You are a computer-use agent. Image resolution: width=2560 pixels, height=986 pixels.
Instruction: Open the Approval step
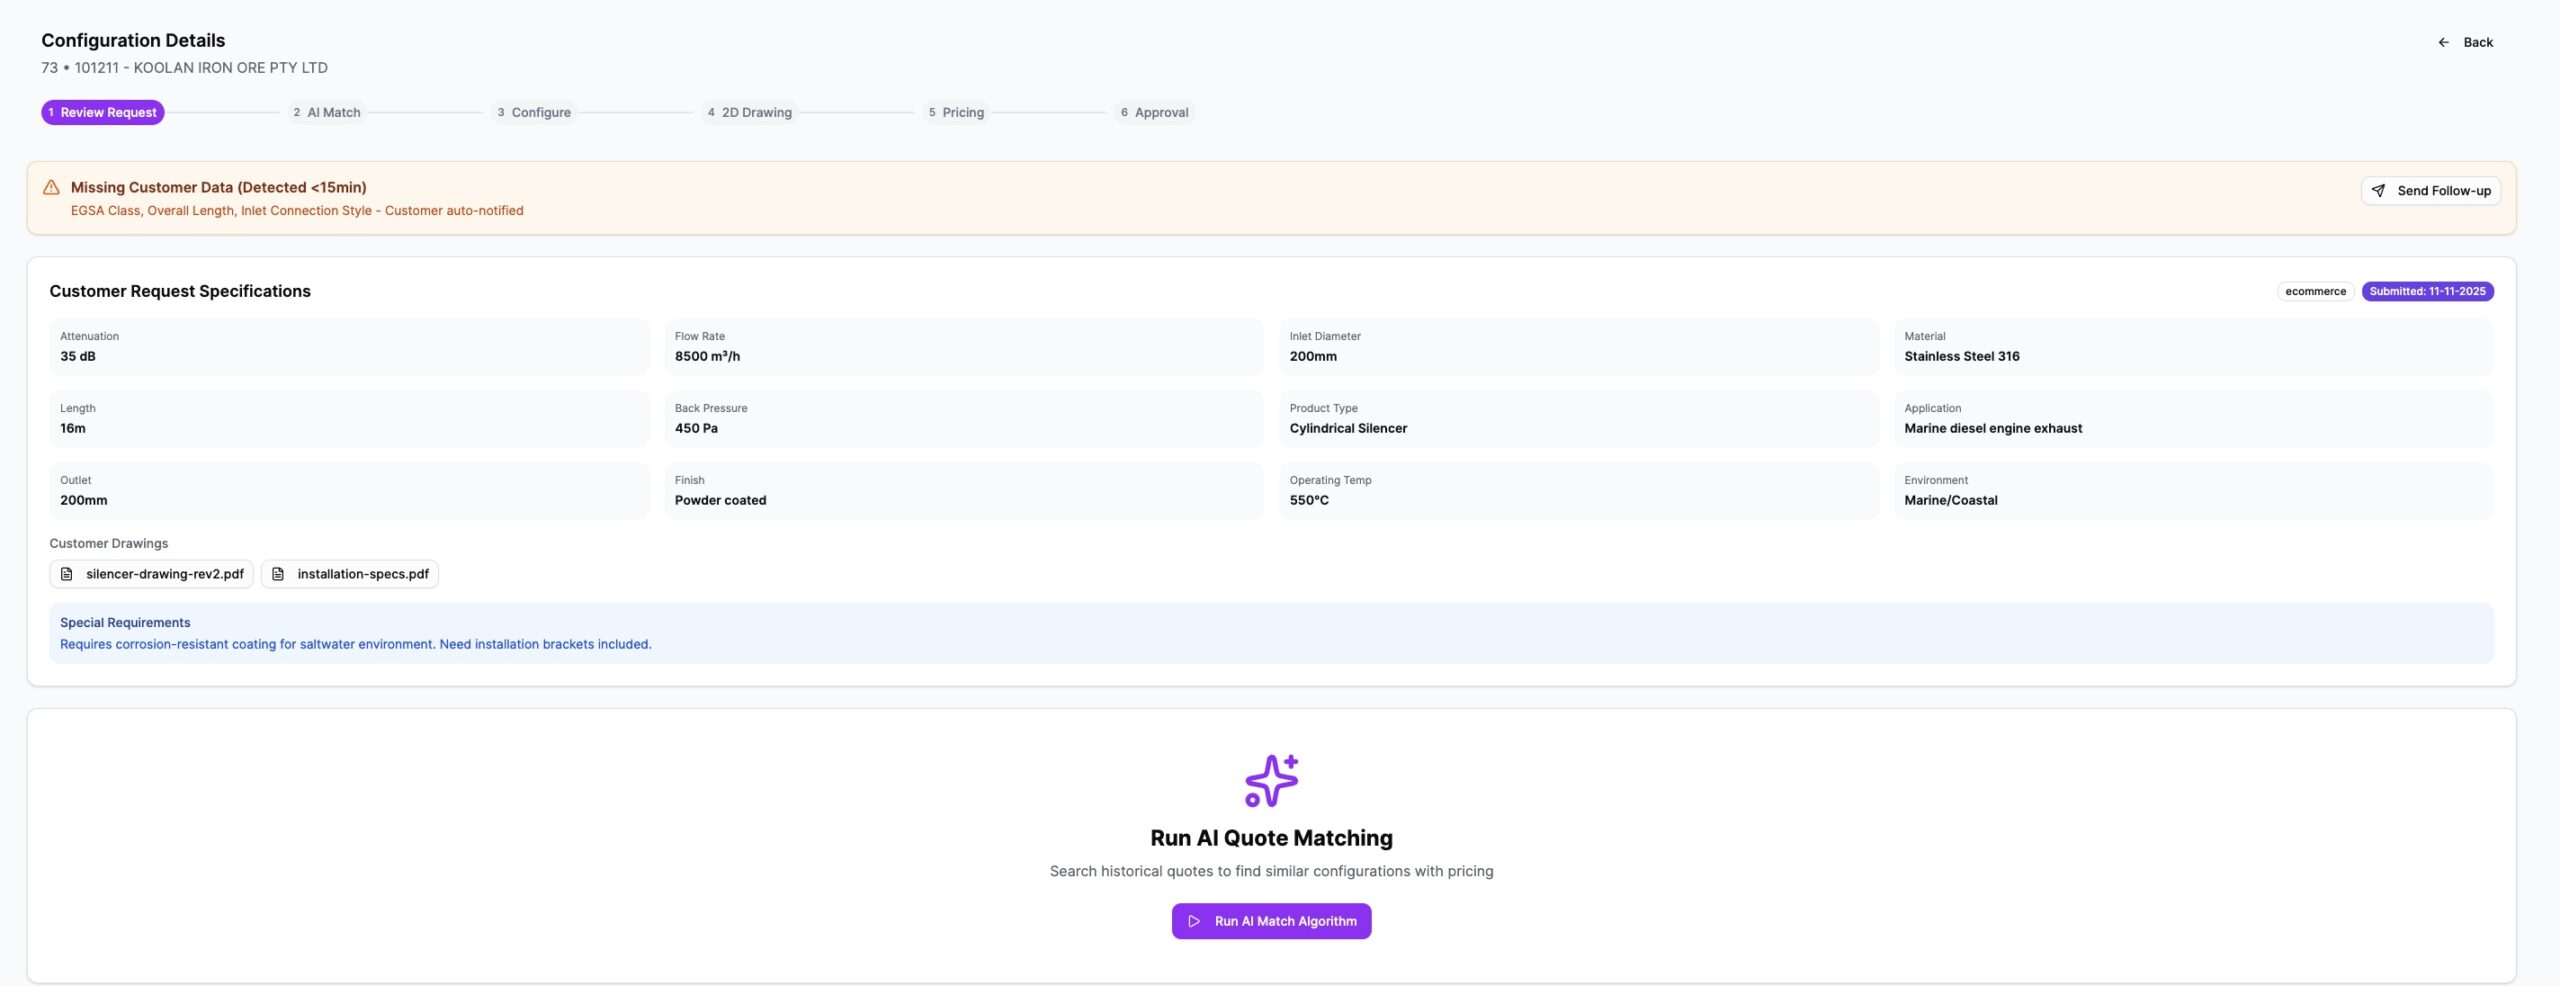point(1155,112)
